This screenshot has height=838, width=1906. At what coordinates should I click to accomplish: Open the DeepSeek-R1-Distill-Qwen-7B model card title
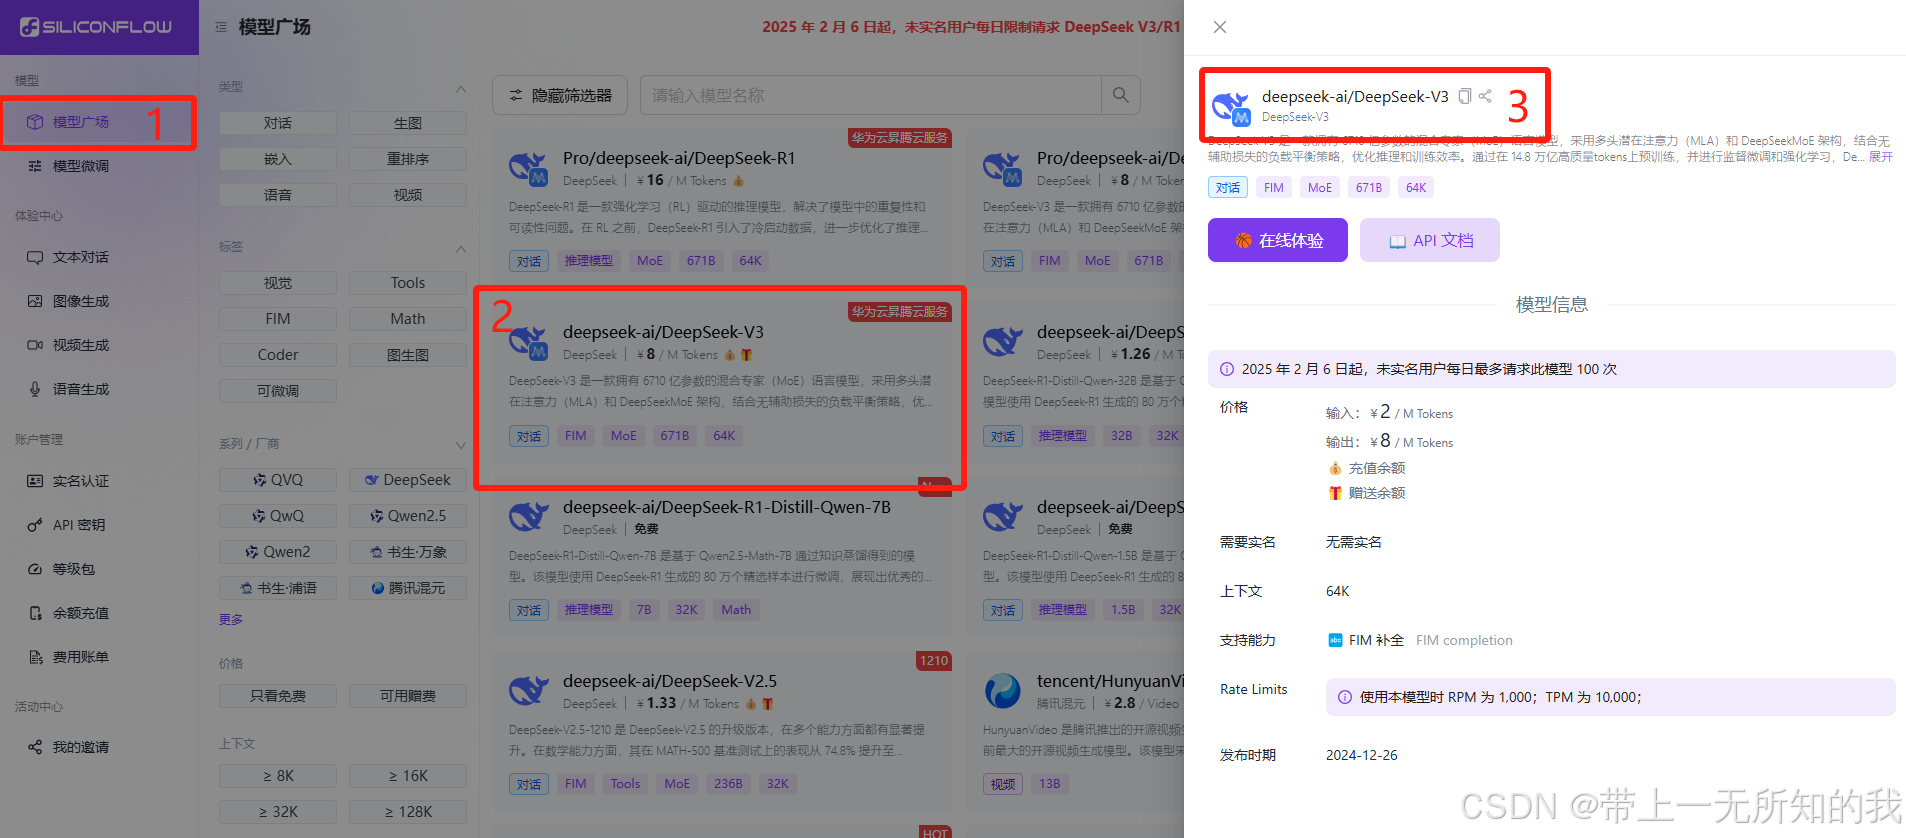pyautogui.click(x=727, y=507)
